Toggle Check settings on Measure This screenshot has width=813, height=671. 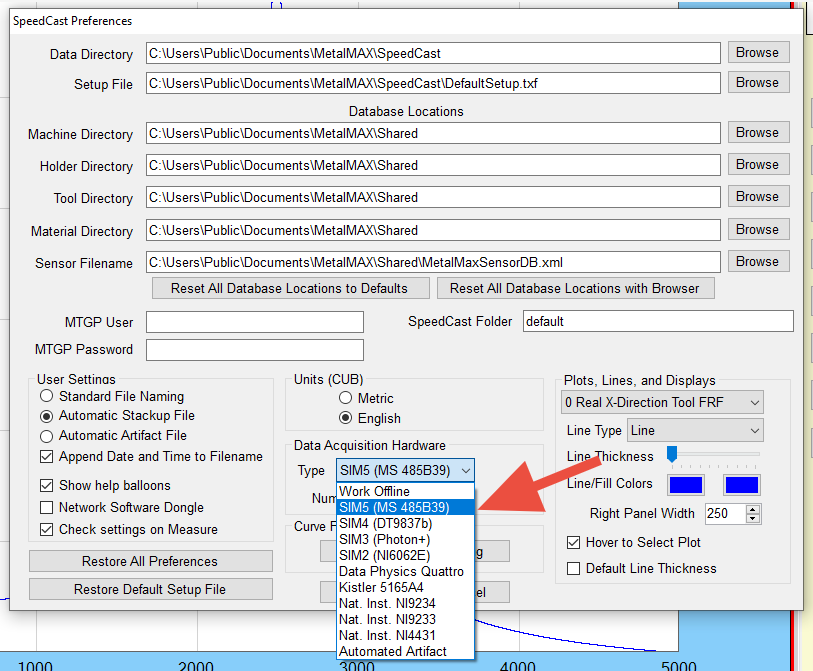[47, 529]
